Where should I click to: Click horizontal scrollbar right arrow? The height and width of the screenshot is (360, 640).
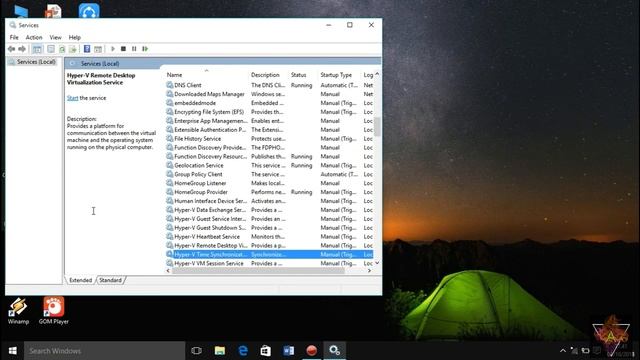click(x=369, y=271)
